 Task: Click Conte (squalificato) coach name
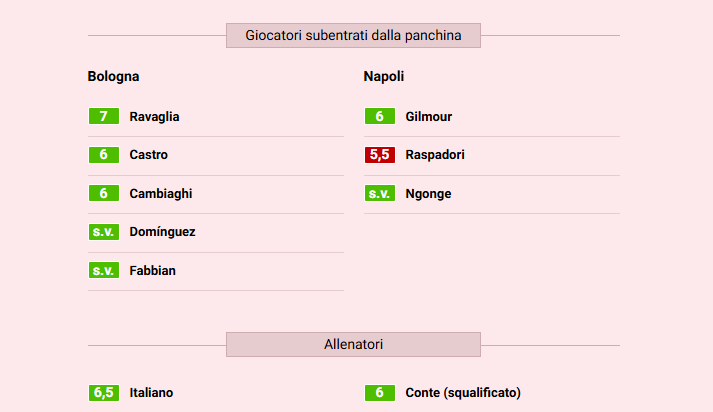(463, 393)
